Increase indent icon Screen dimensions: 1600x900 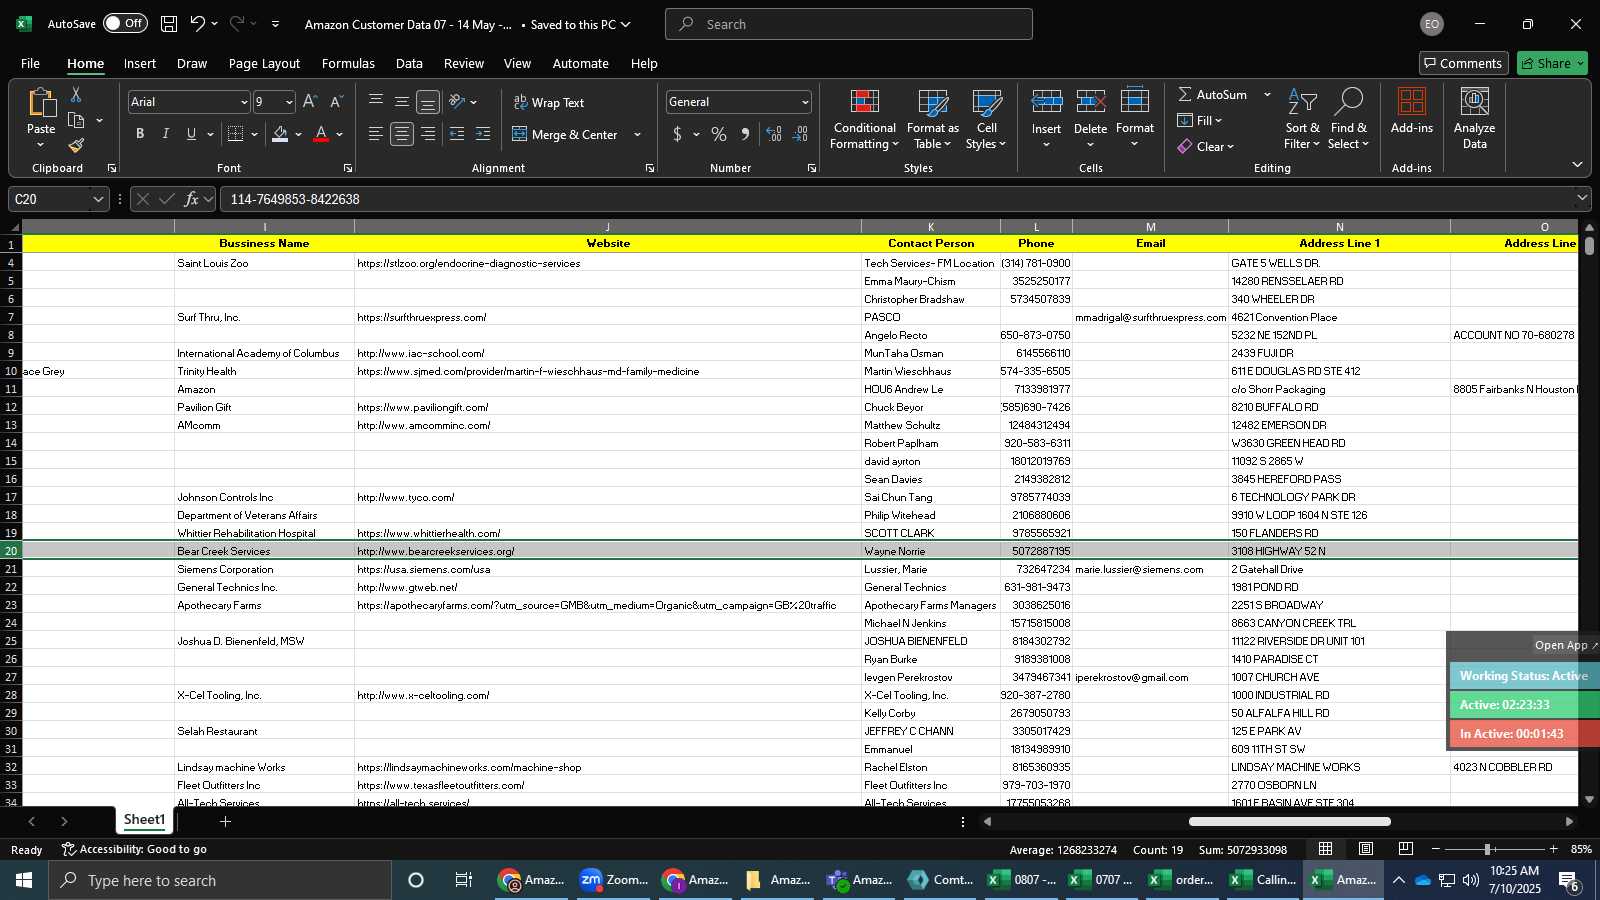click(x=483, y=134)
